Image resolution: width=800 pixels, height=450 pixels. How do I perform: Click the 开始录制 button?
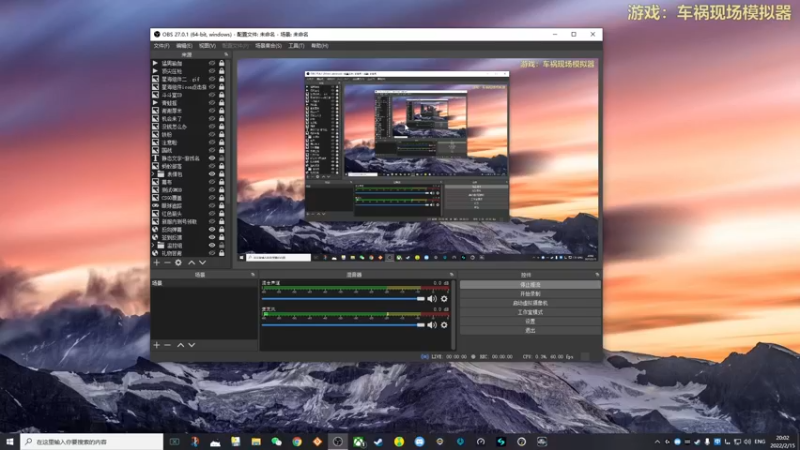tap(530, 294)
